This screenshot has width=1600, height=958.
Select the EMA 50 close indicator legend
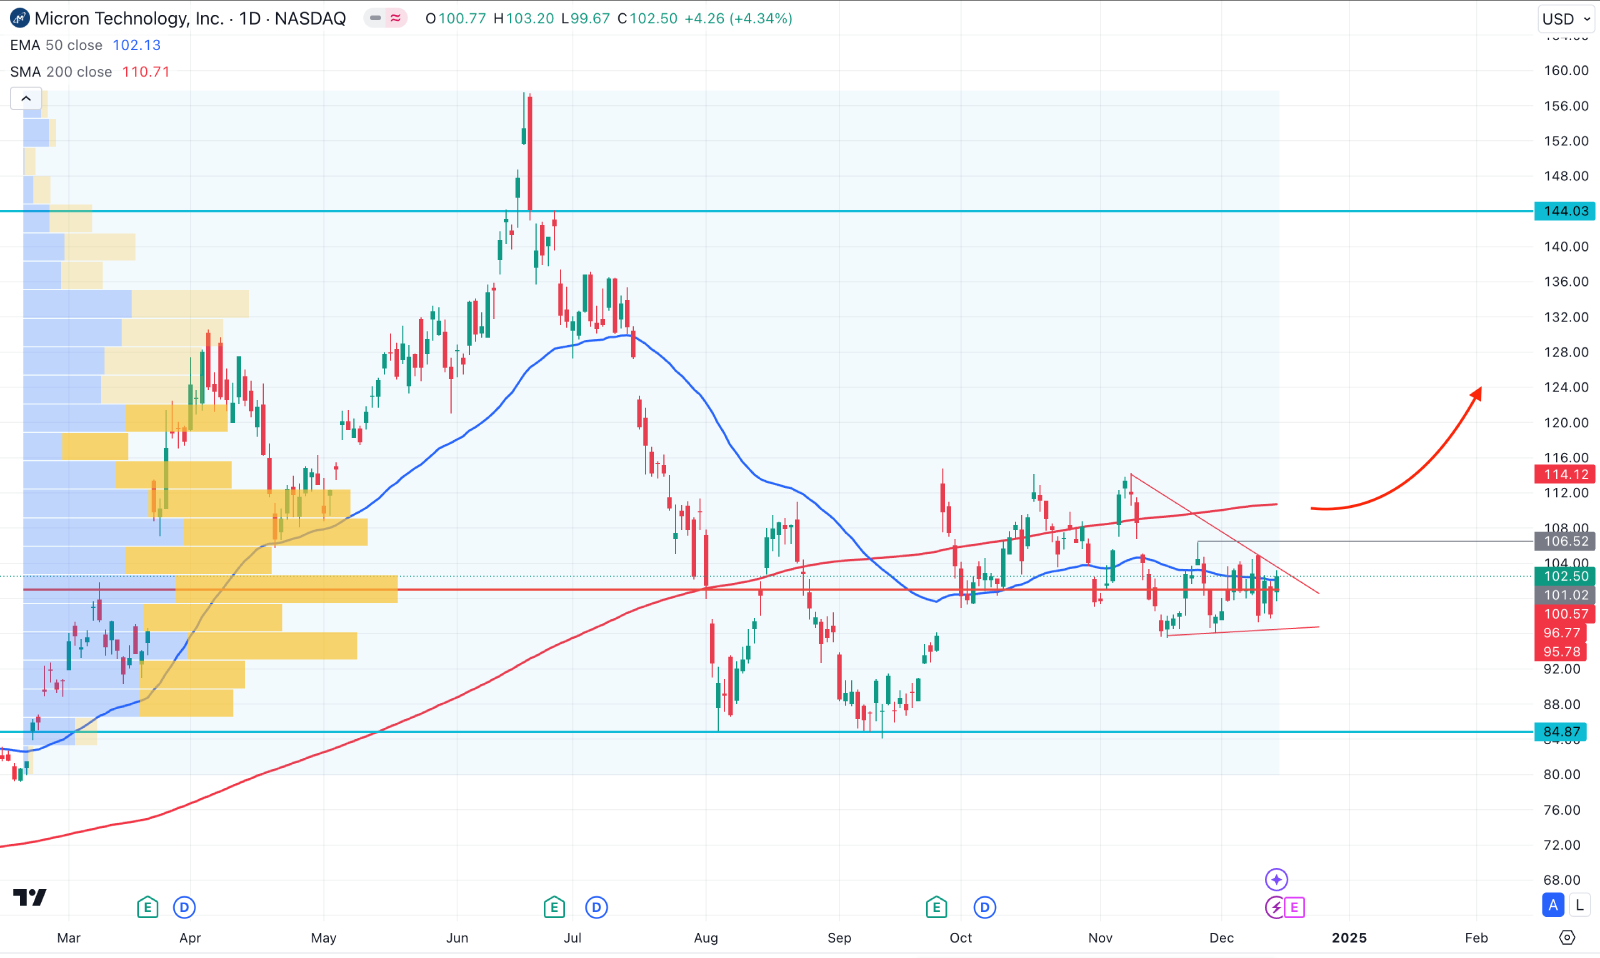coord(56,45)
